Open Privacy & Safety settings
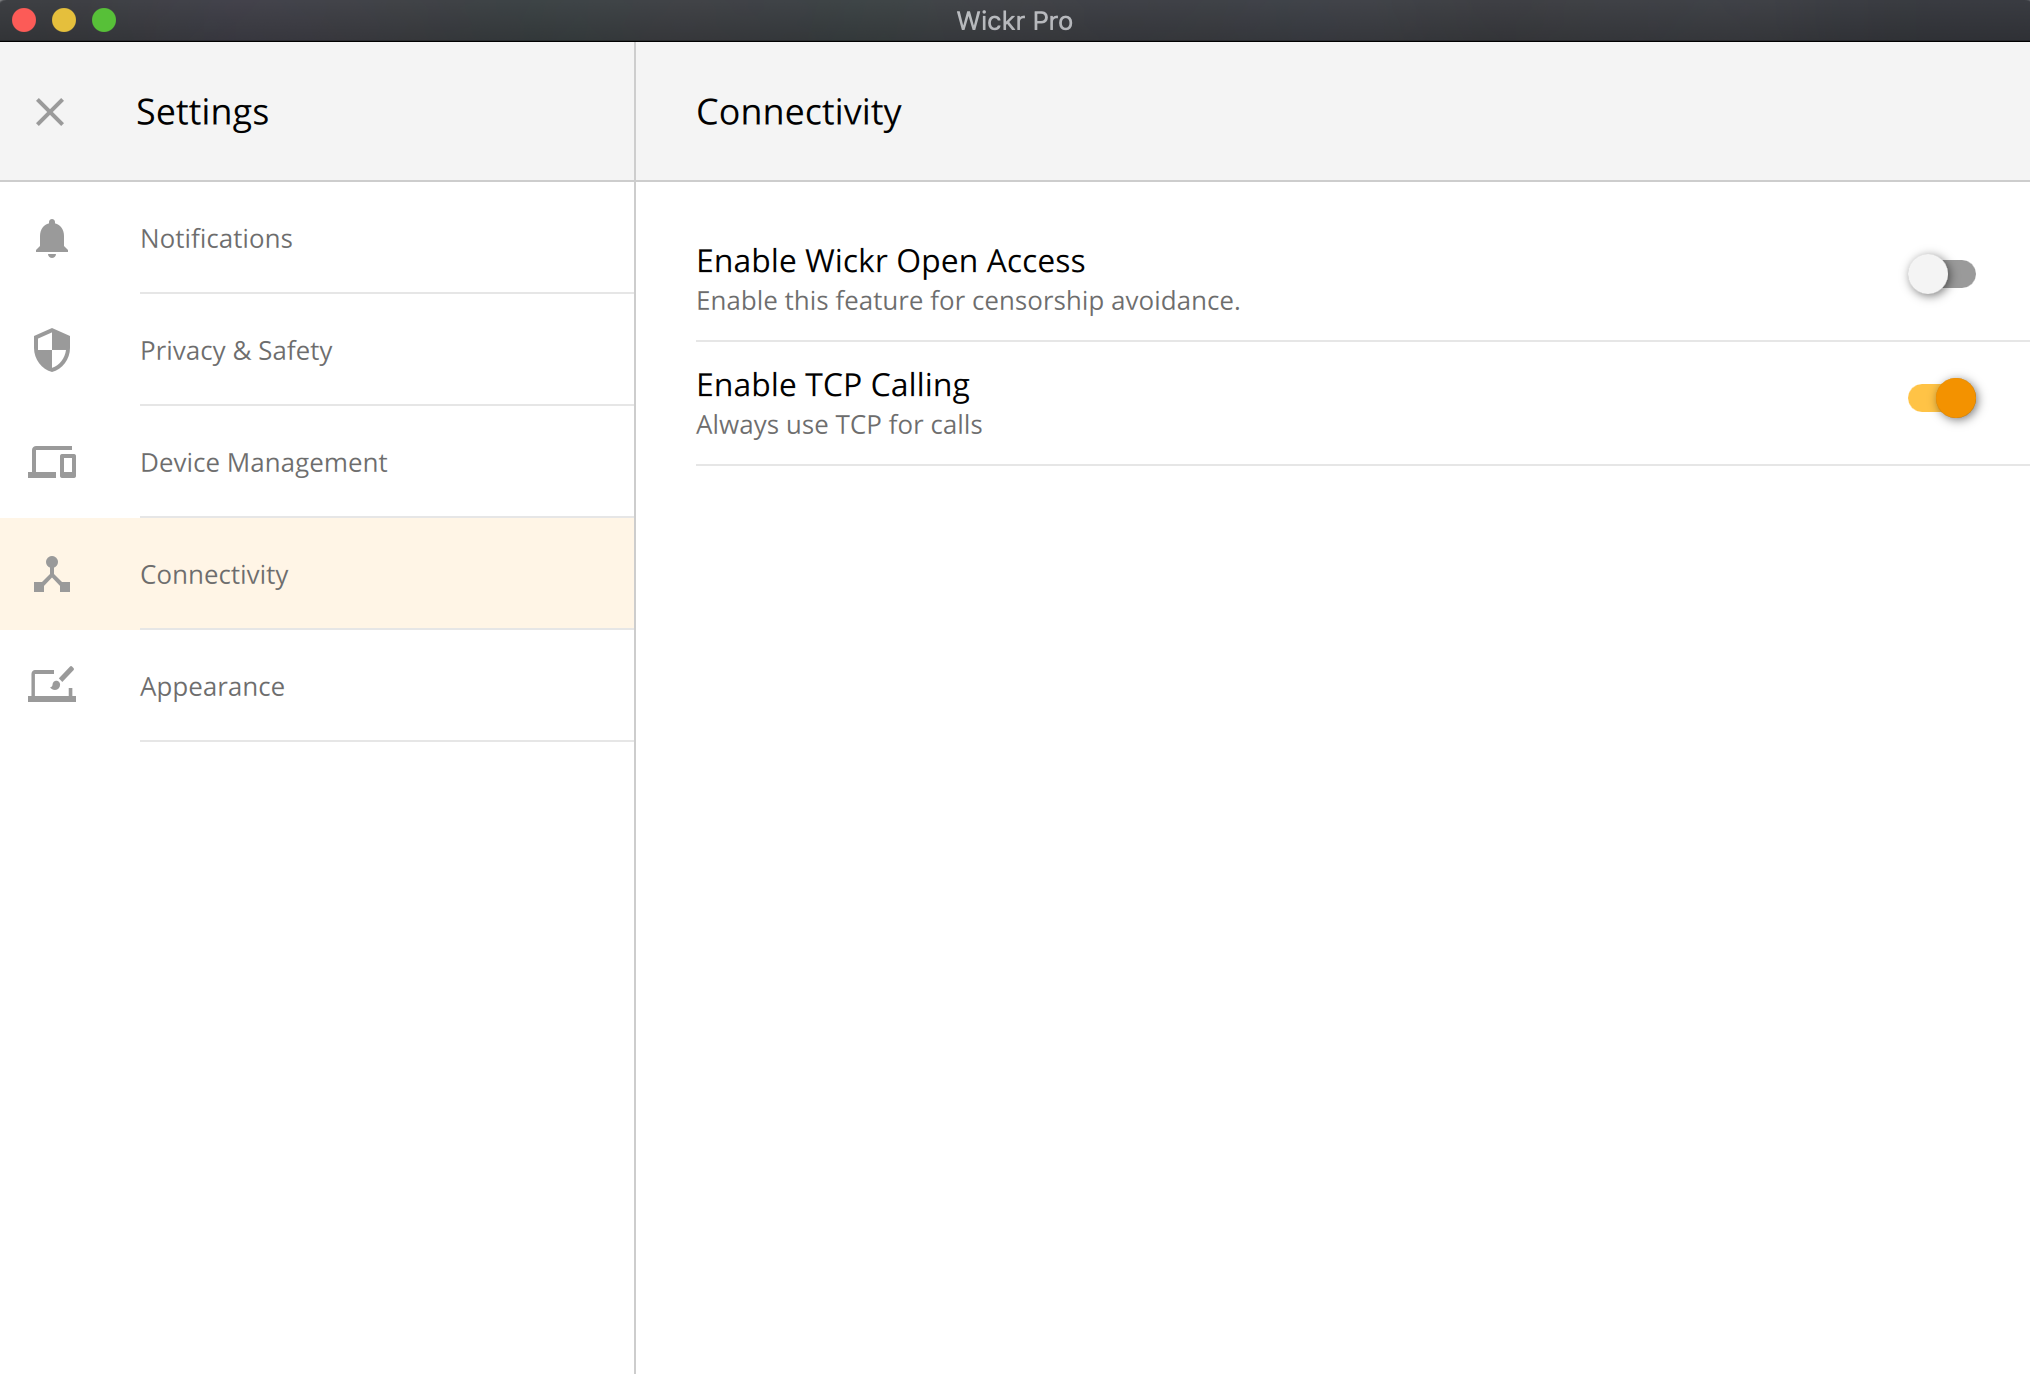Image resolution: width=2030 pixels, height=1374 pixels. click(x=317, y=350)
